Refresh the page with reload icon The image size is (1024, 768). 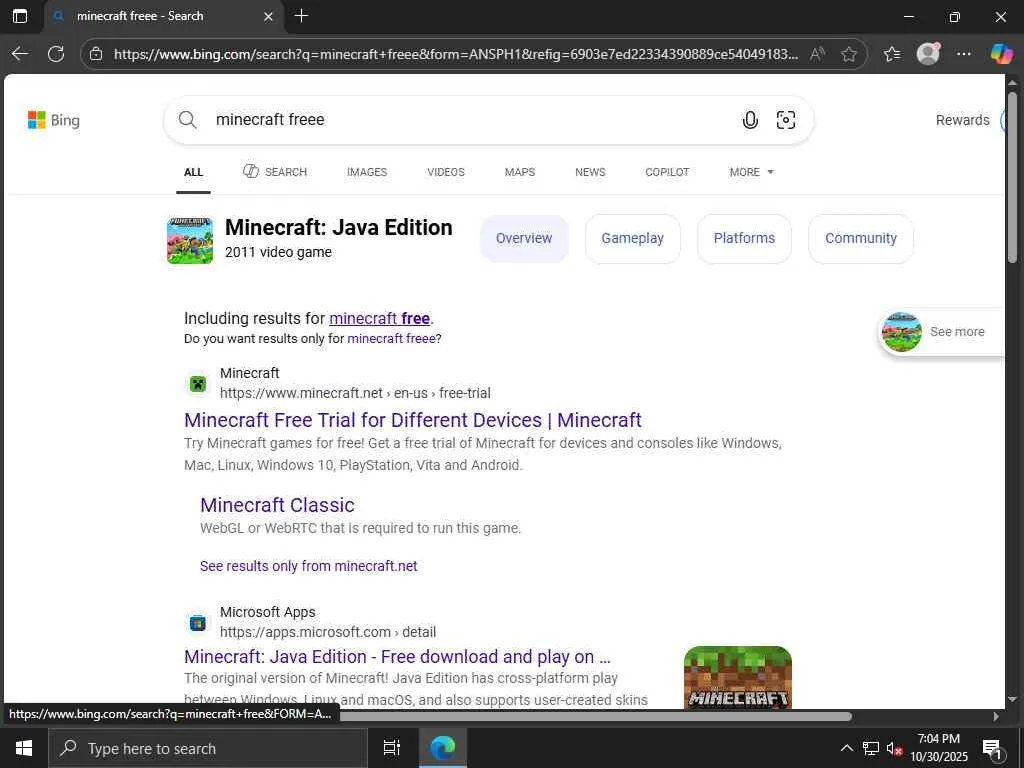click(x=56, y=54)
